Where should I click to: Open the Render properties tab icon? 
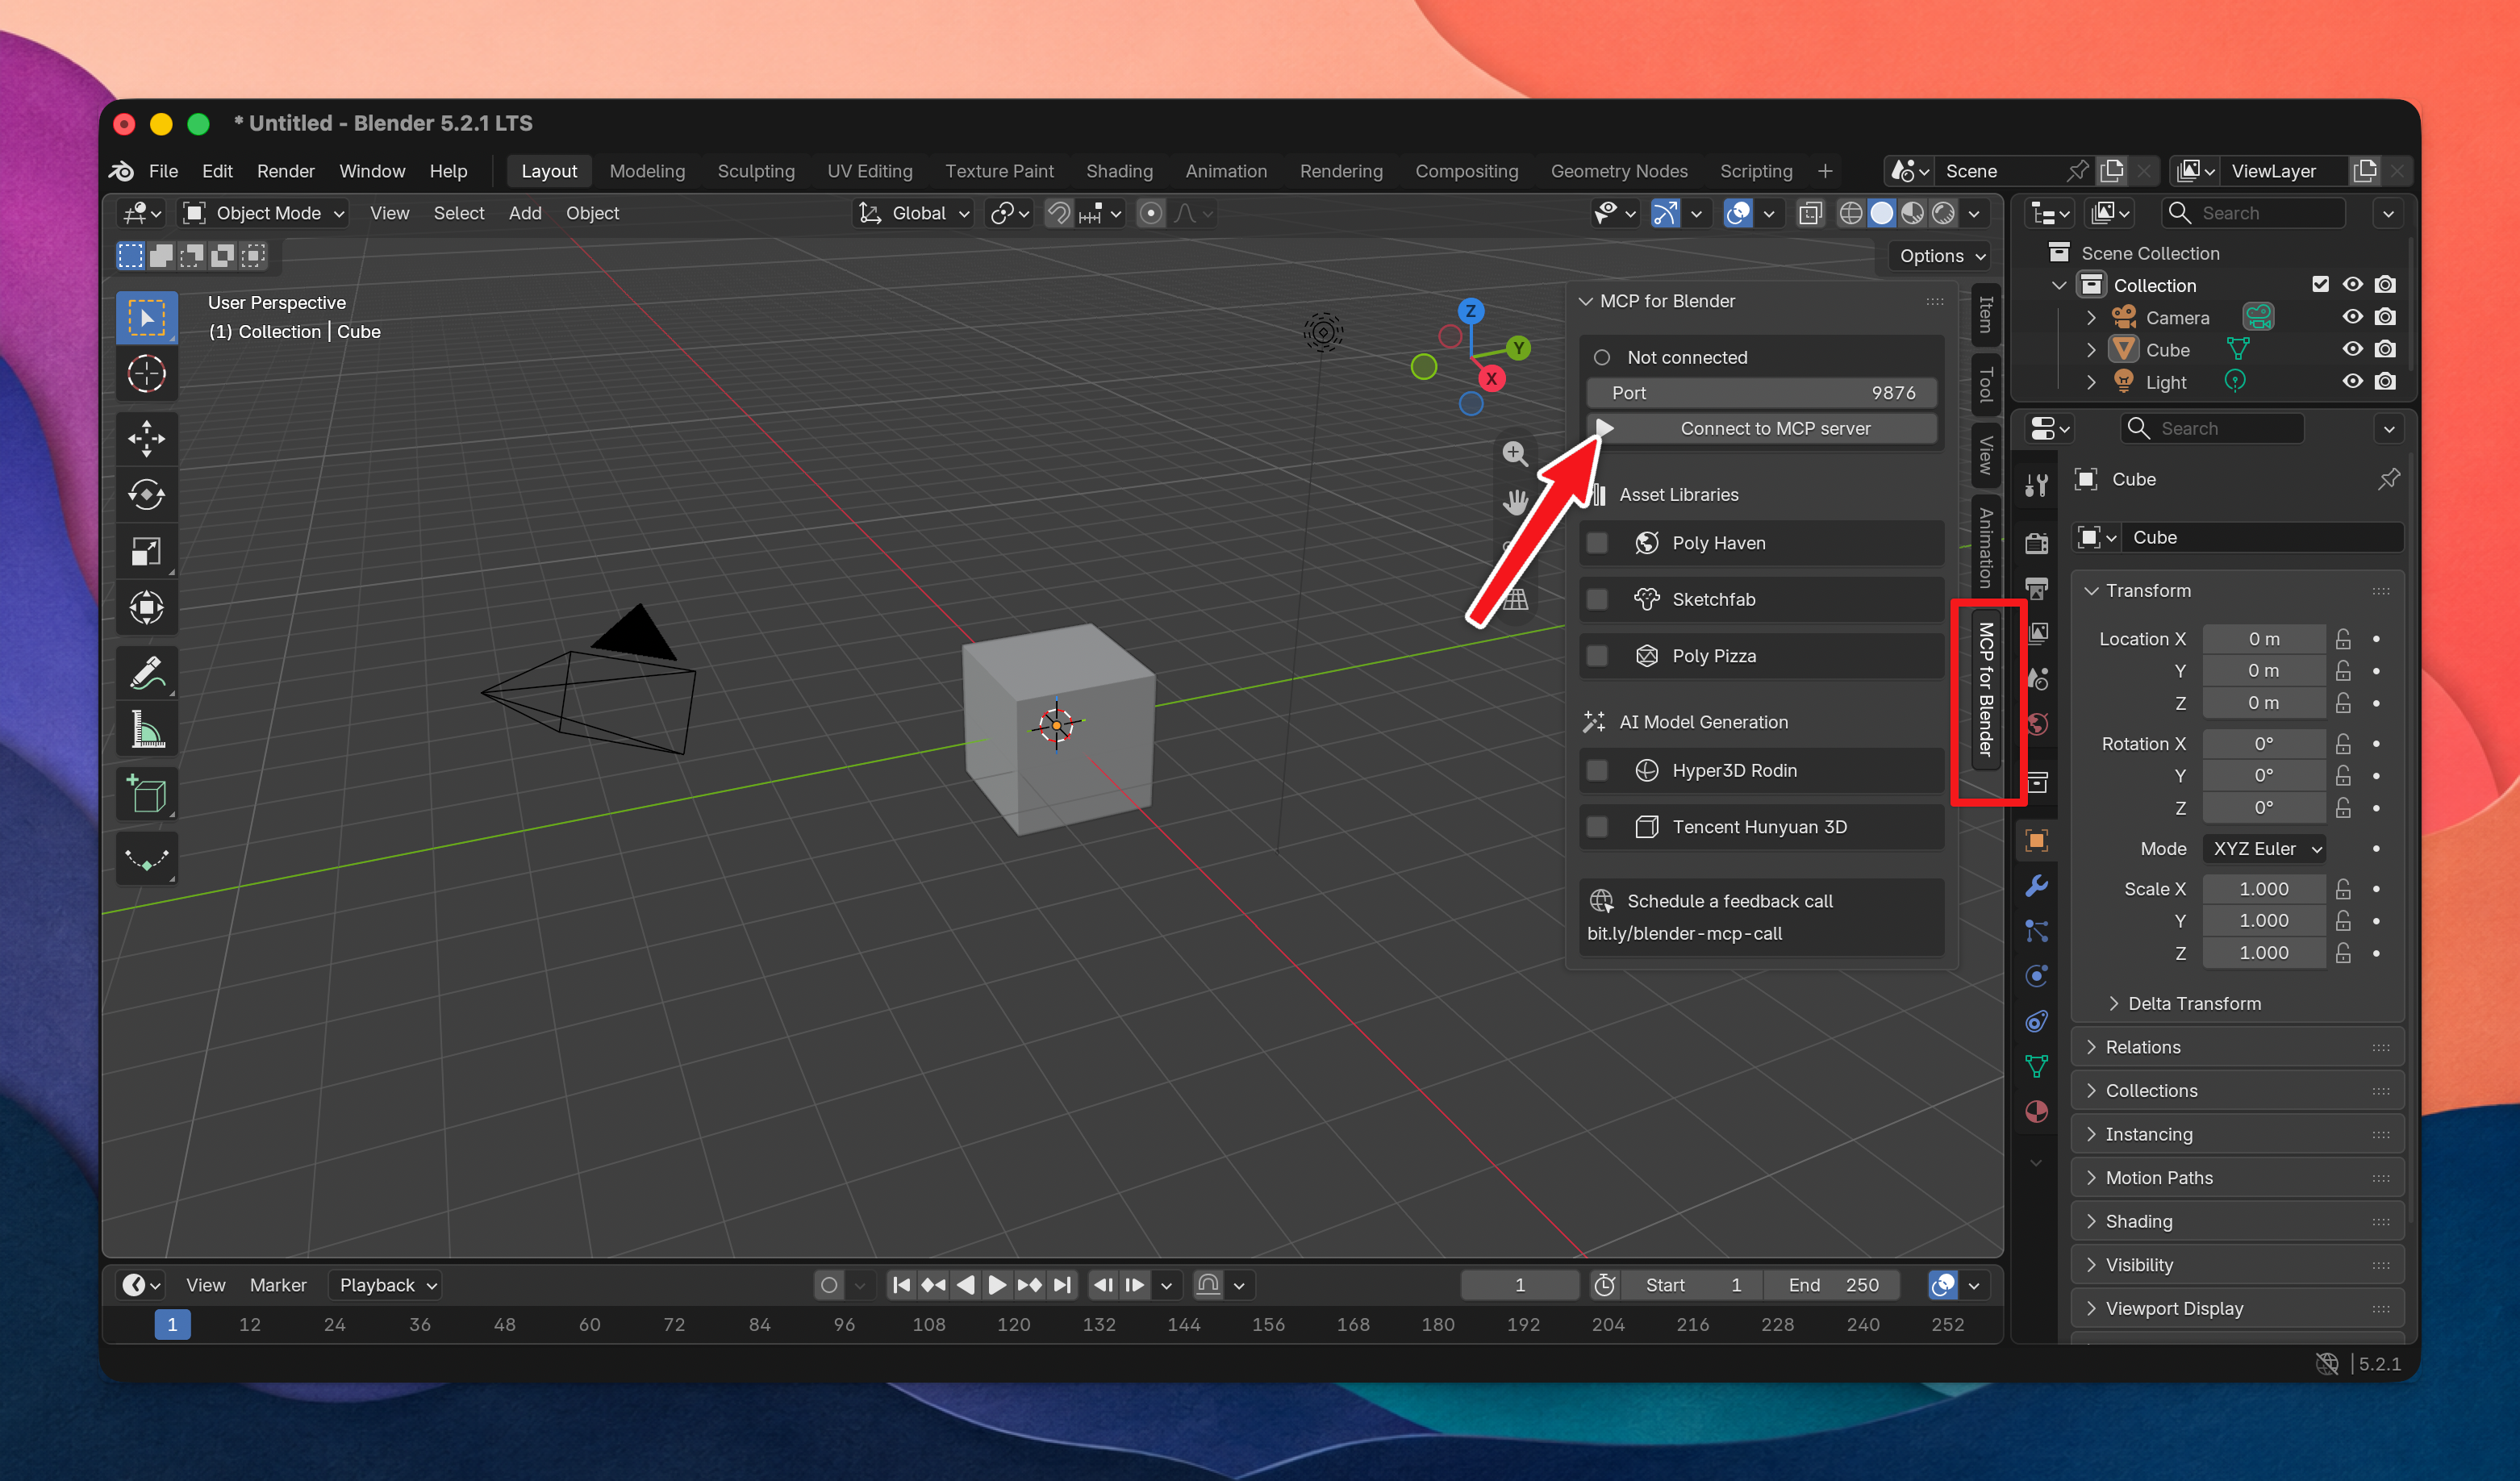point(2036,543)
